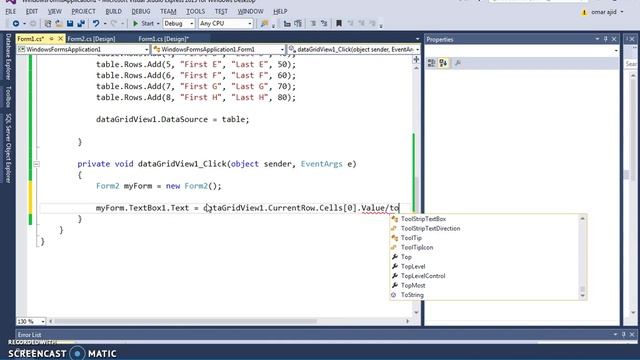Image resolution: width=640 pixels, height=360 pixels.
Task: Open the HELP menu
Action: click(280, 11)
